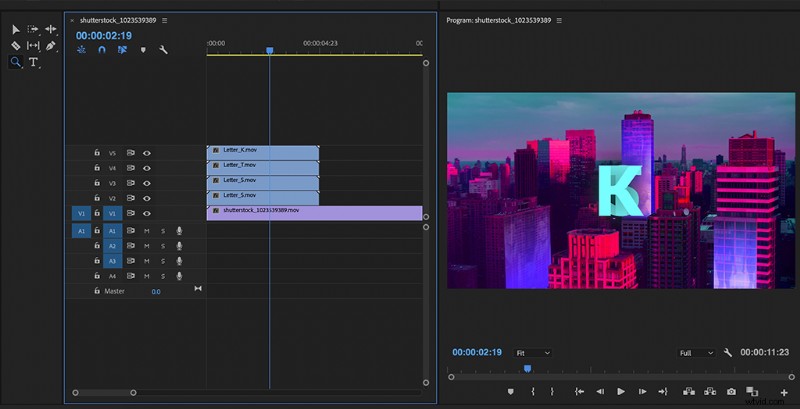Select the Selection arrow tool

coord(16,30)
